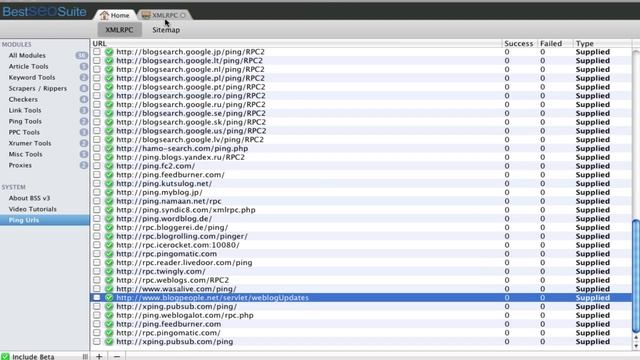Check the box for rpc.weblogs.com/RPC2
640x360 pixels.
click(97, 280)
